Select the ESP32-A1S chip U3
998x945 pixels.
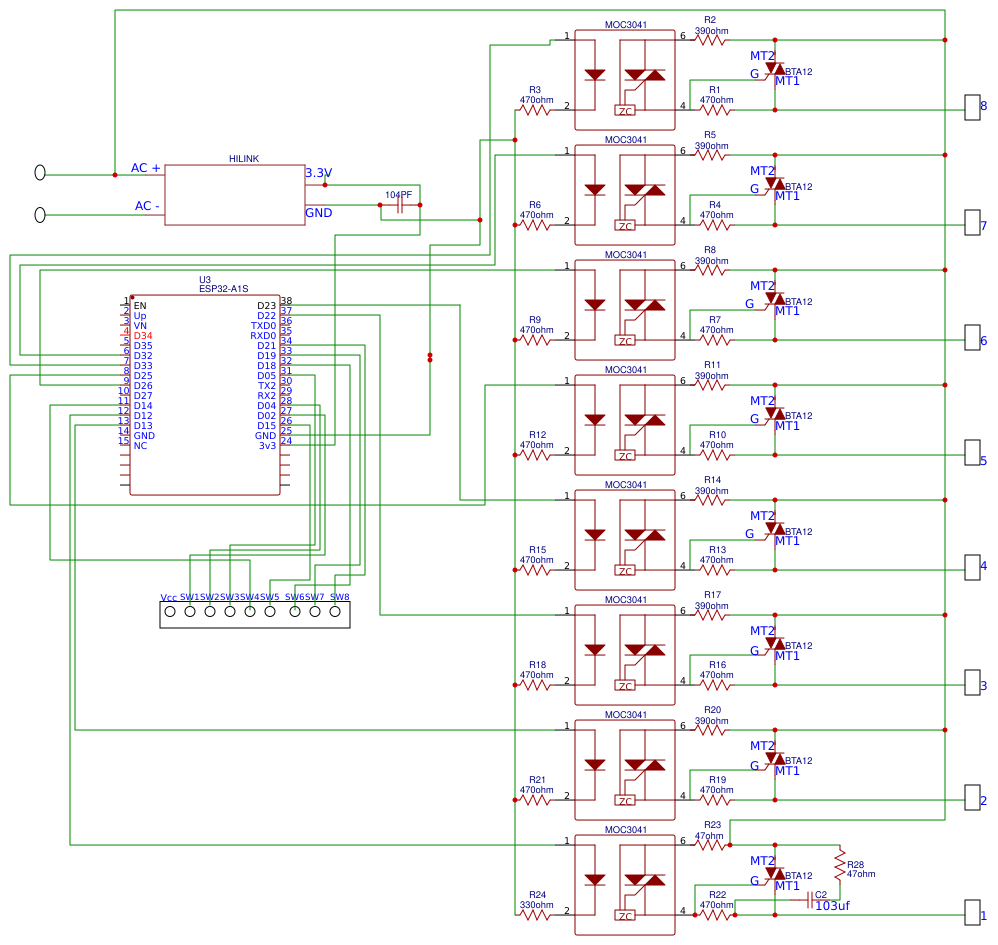coord(205,395)
